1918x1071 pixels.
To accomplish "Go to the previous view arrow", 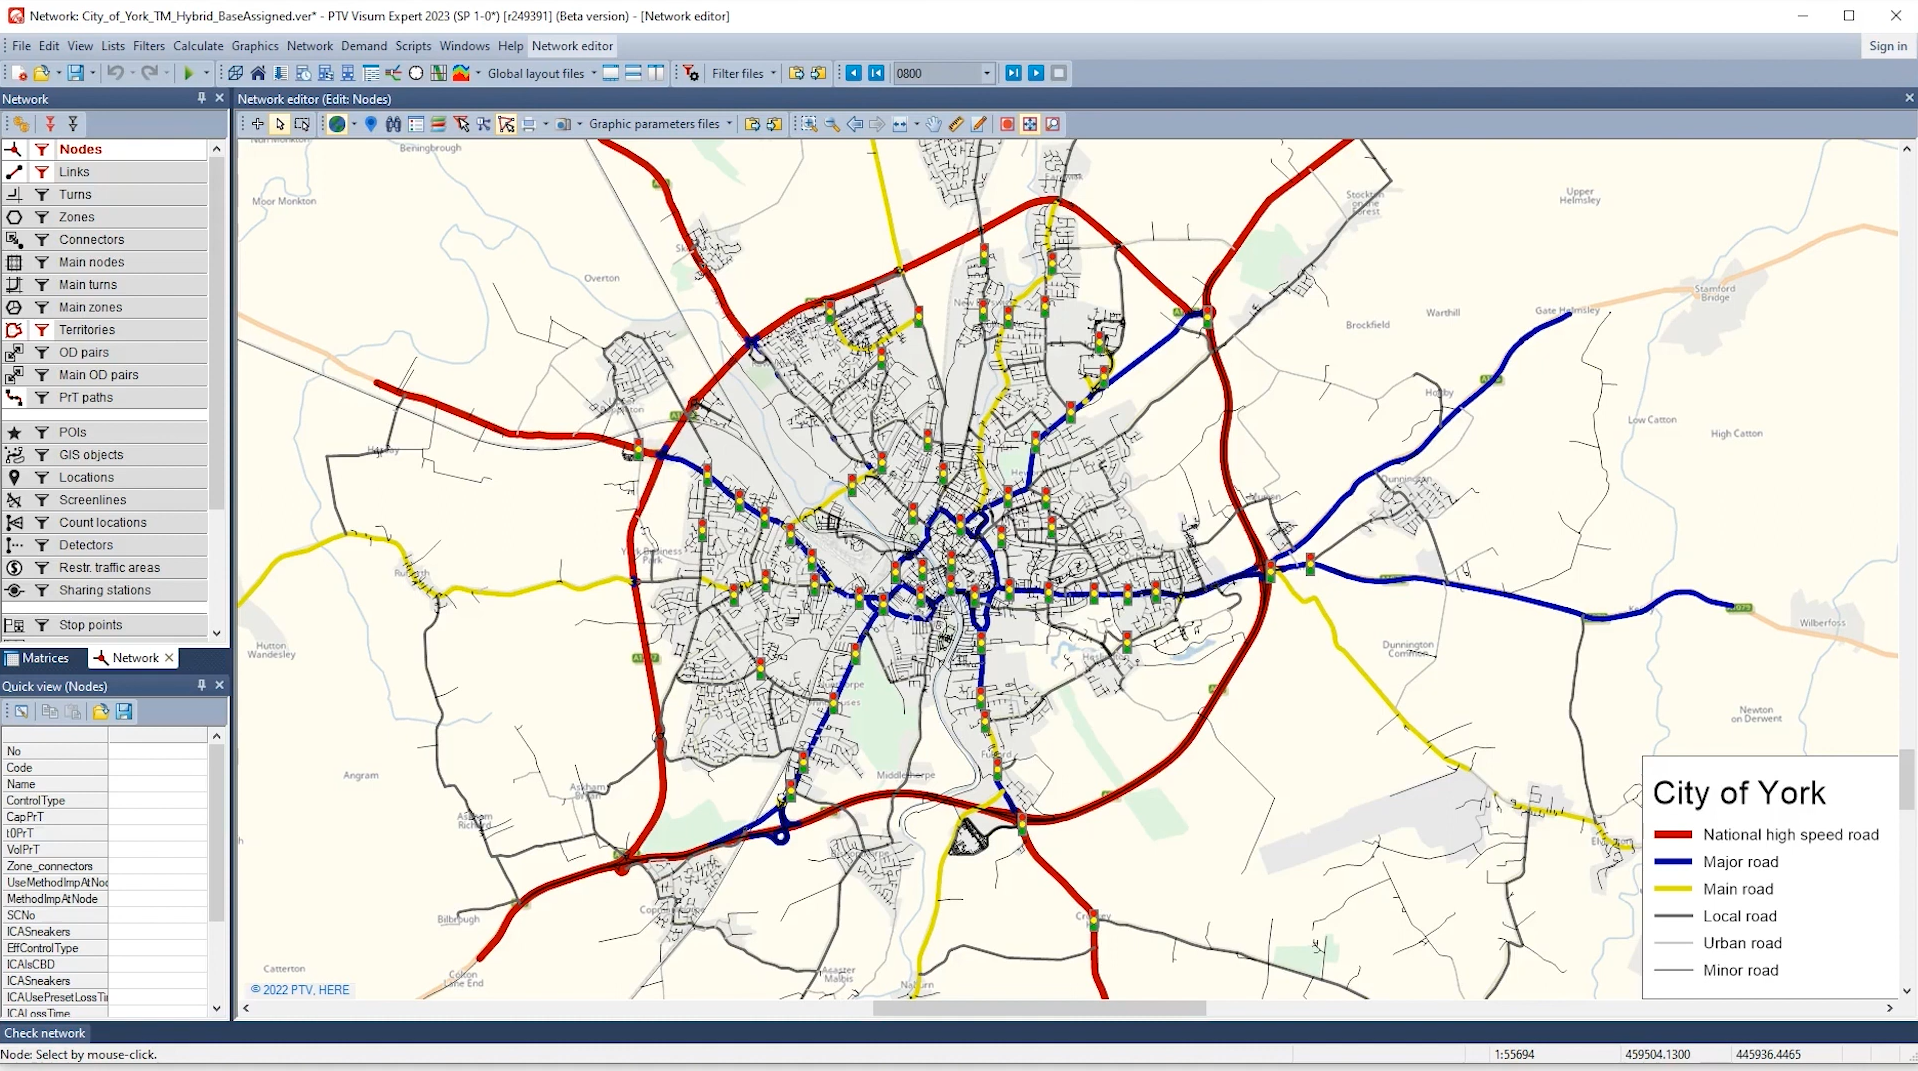I will pyautogui.click(x=855, y=124).
